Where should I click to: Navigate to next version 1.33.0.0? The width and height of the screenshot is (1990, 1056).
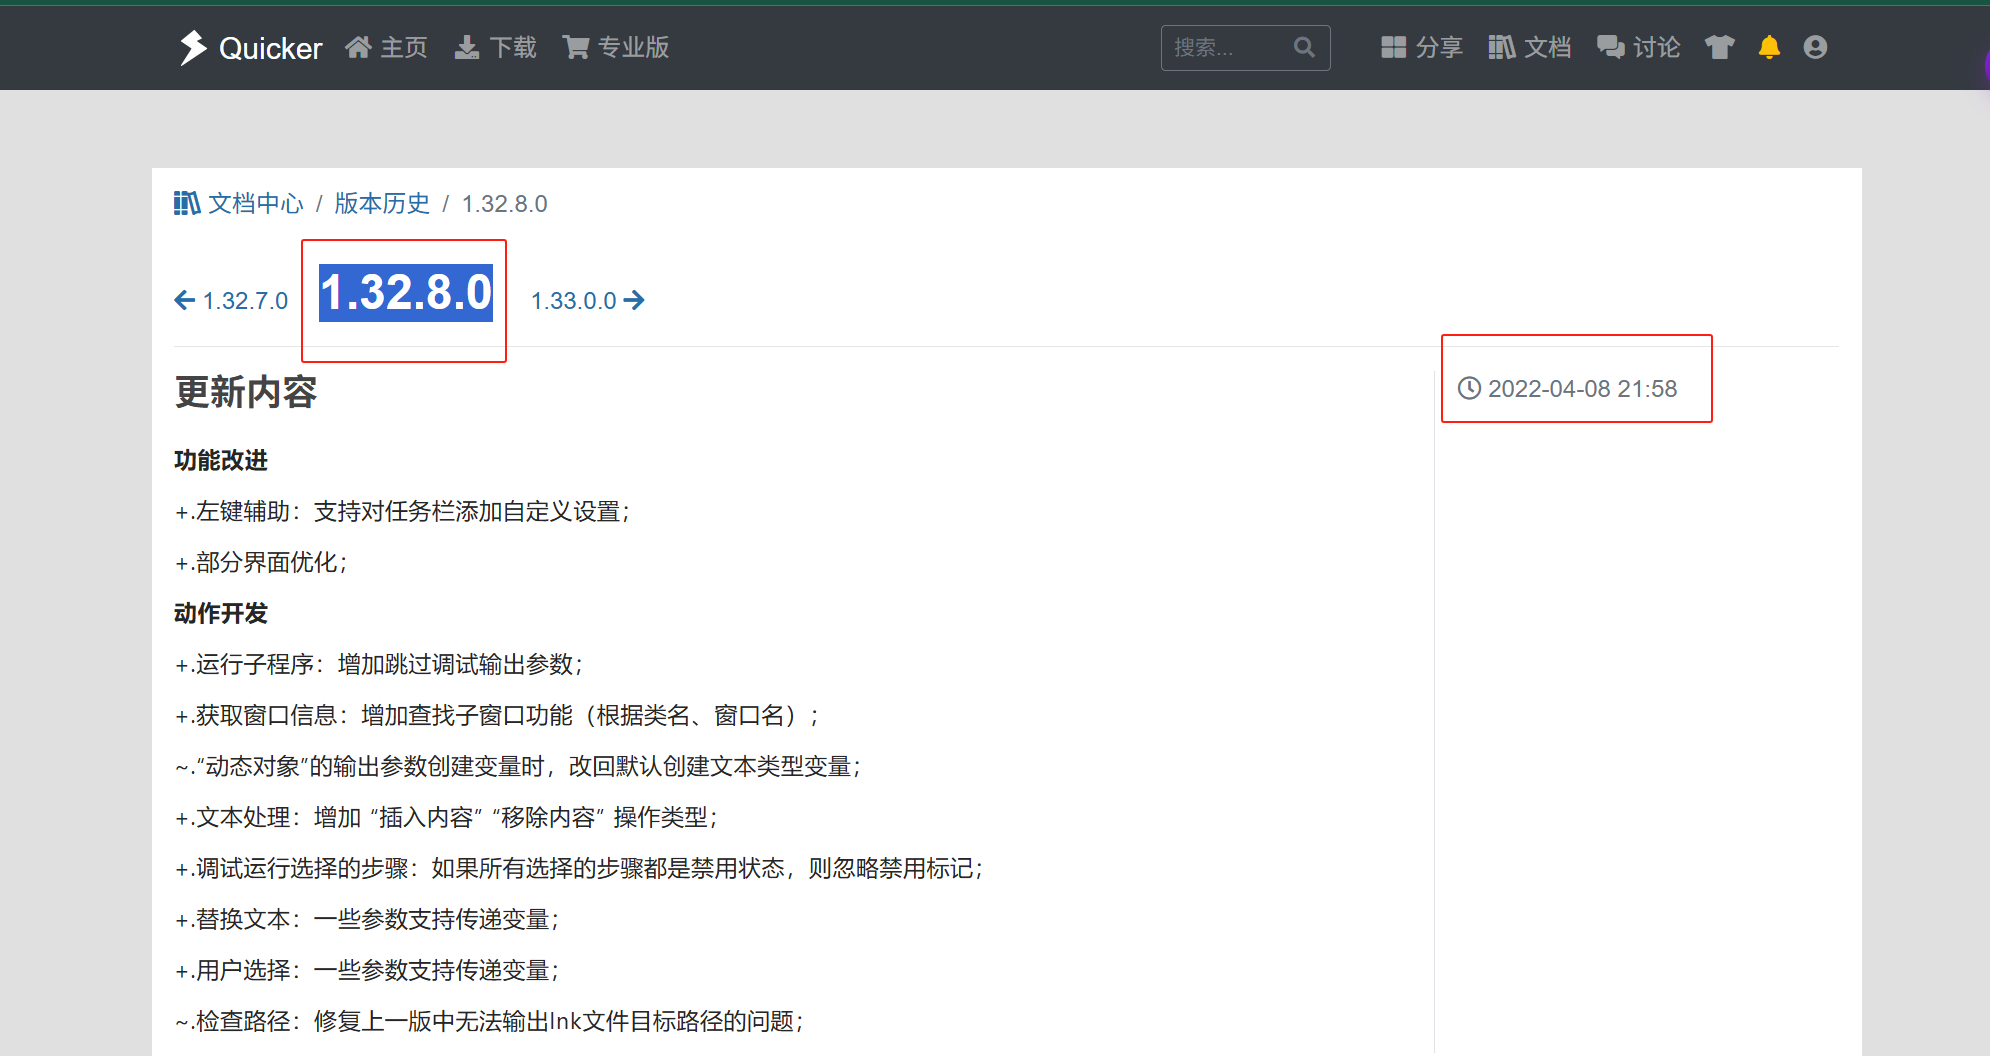click(x=588, y=301)
